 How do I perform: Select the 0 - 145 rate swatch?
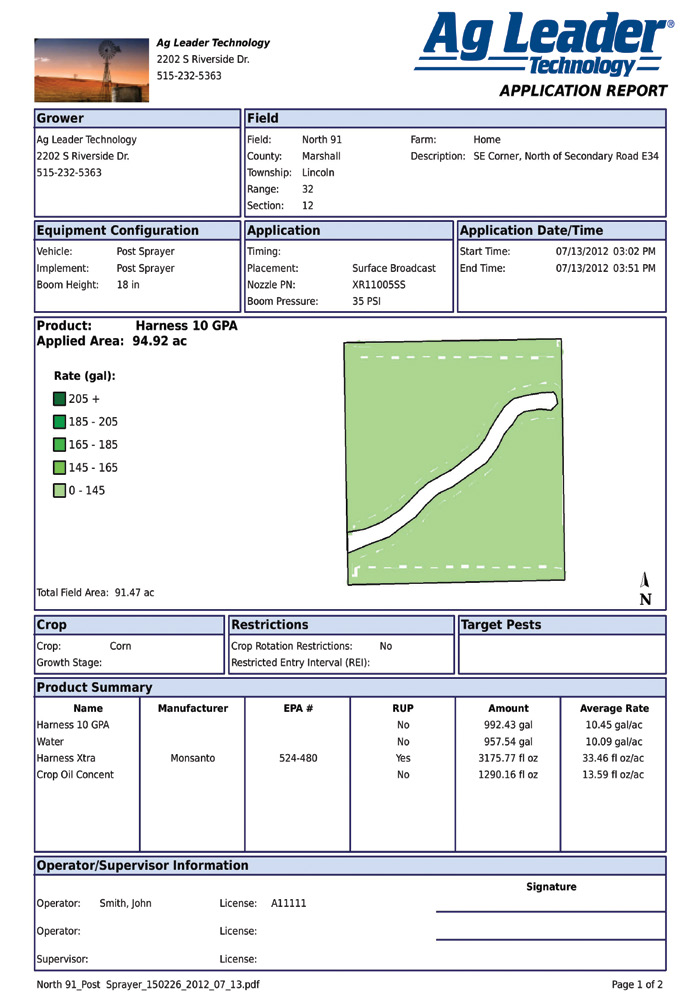[59, 491]
